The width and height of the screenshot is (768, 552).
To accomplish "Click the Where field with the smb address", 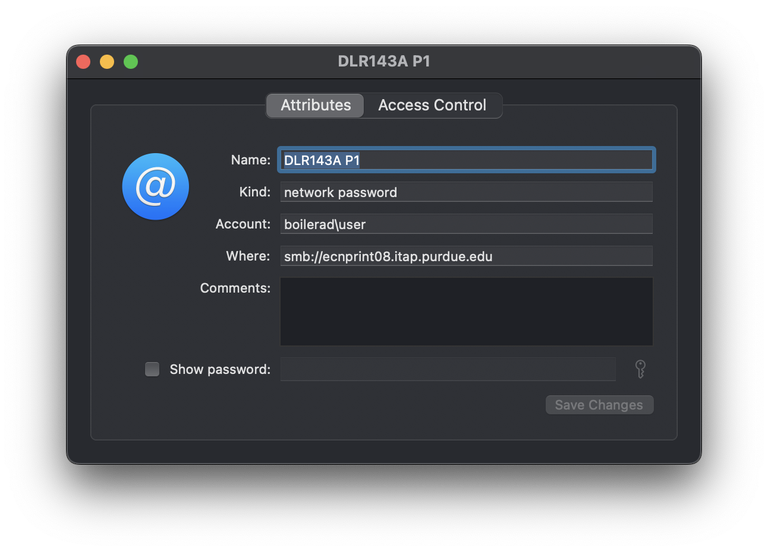I will (466, 256).
